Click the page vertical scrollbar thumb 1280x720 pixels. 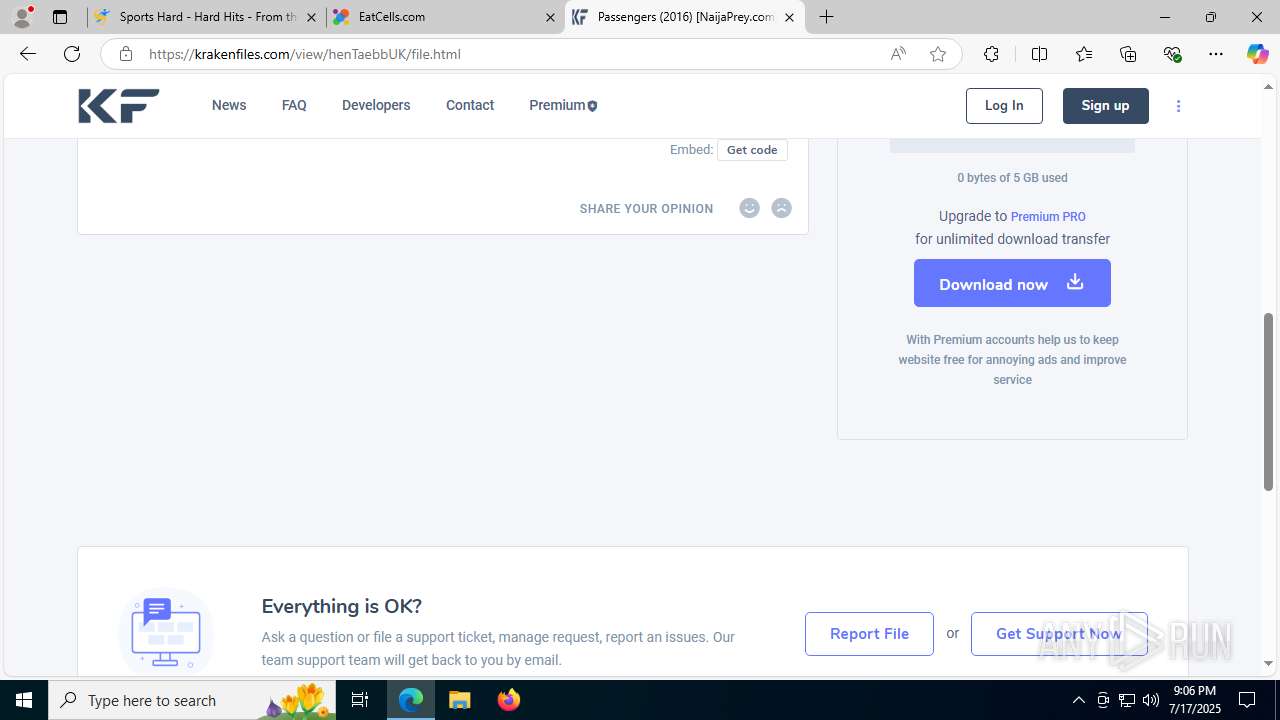pos(1269,402)
